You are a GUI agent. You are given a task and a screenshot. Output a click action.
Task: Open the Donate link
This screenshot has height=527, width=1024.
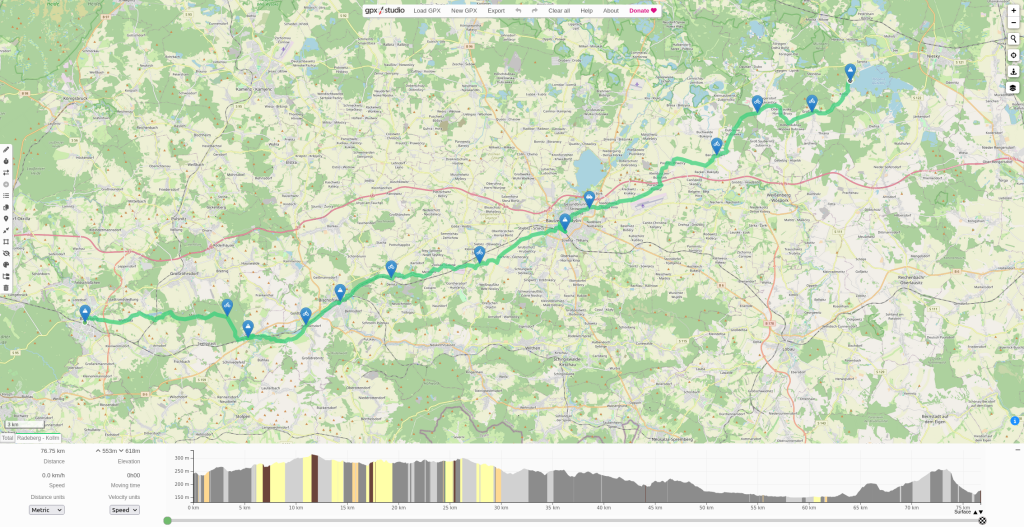click(x=643, y=10)
